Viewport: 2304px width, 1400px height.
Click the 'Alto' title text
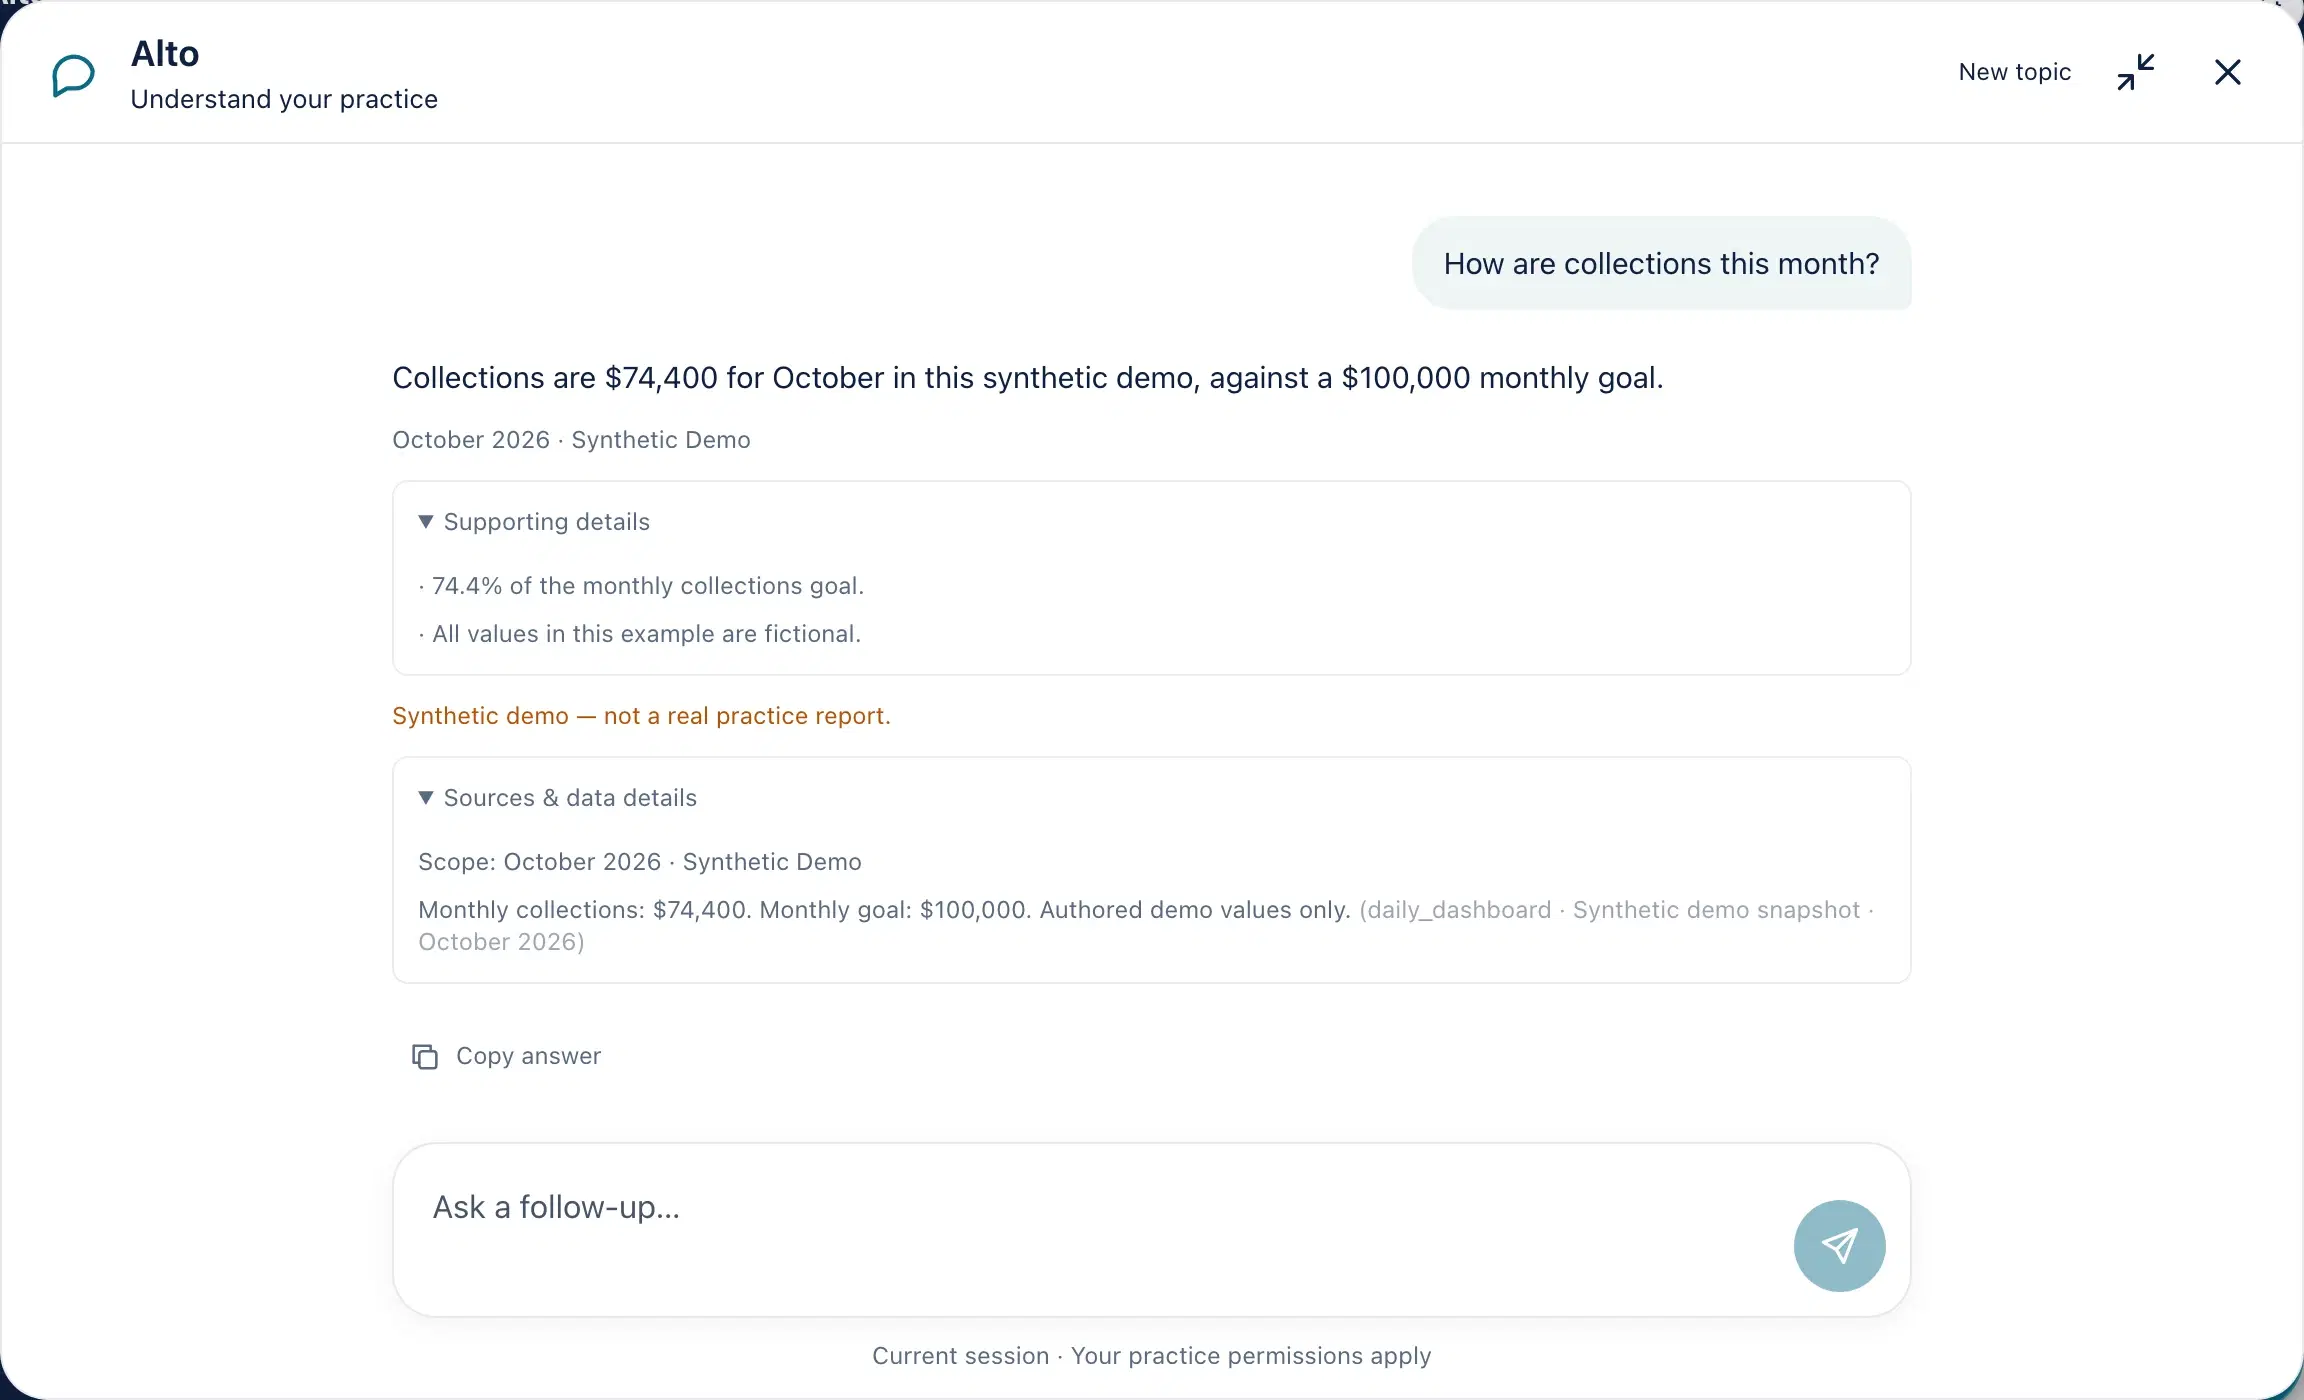tap(165, 54)
